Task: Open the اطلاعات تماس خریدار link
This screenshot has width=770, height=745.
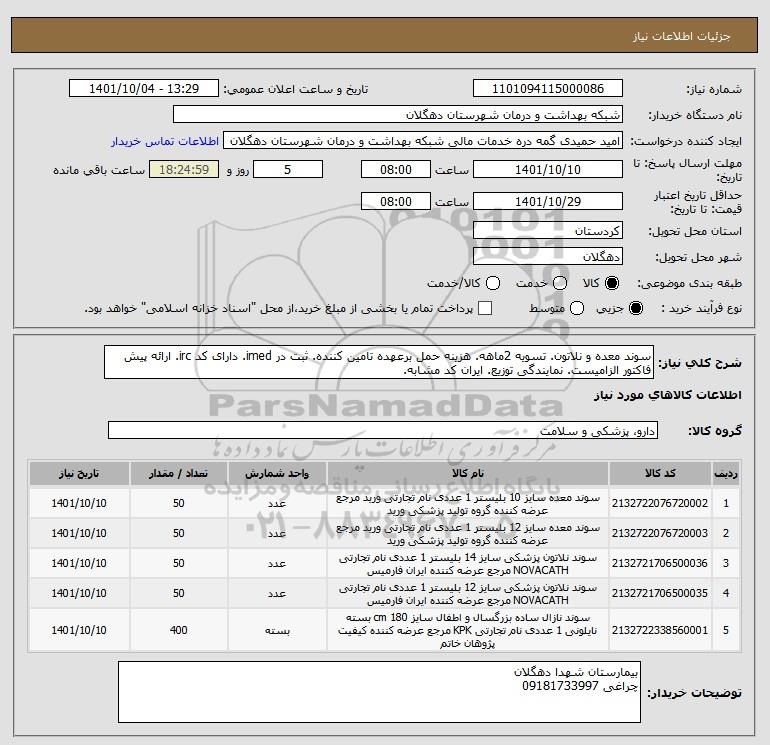Action: 165,141
